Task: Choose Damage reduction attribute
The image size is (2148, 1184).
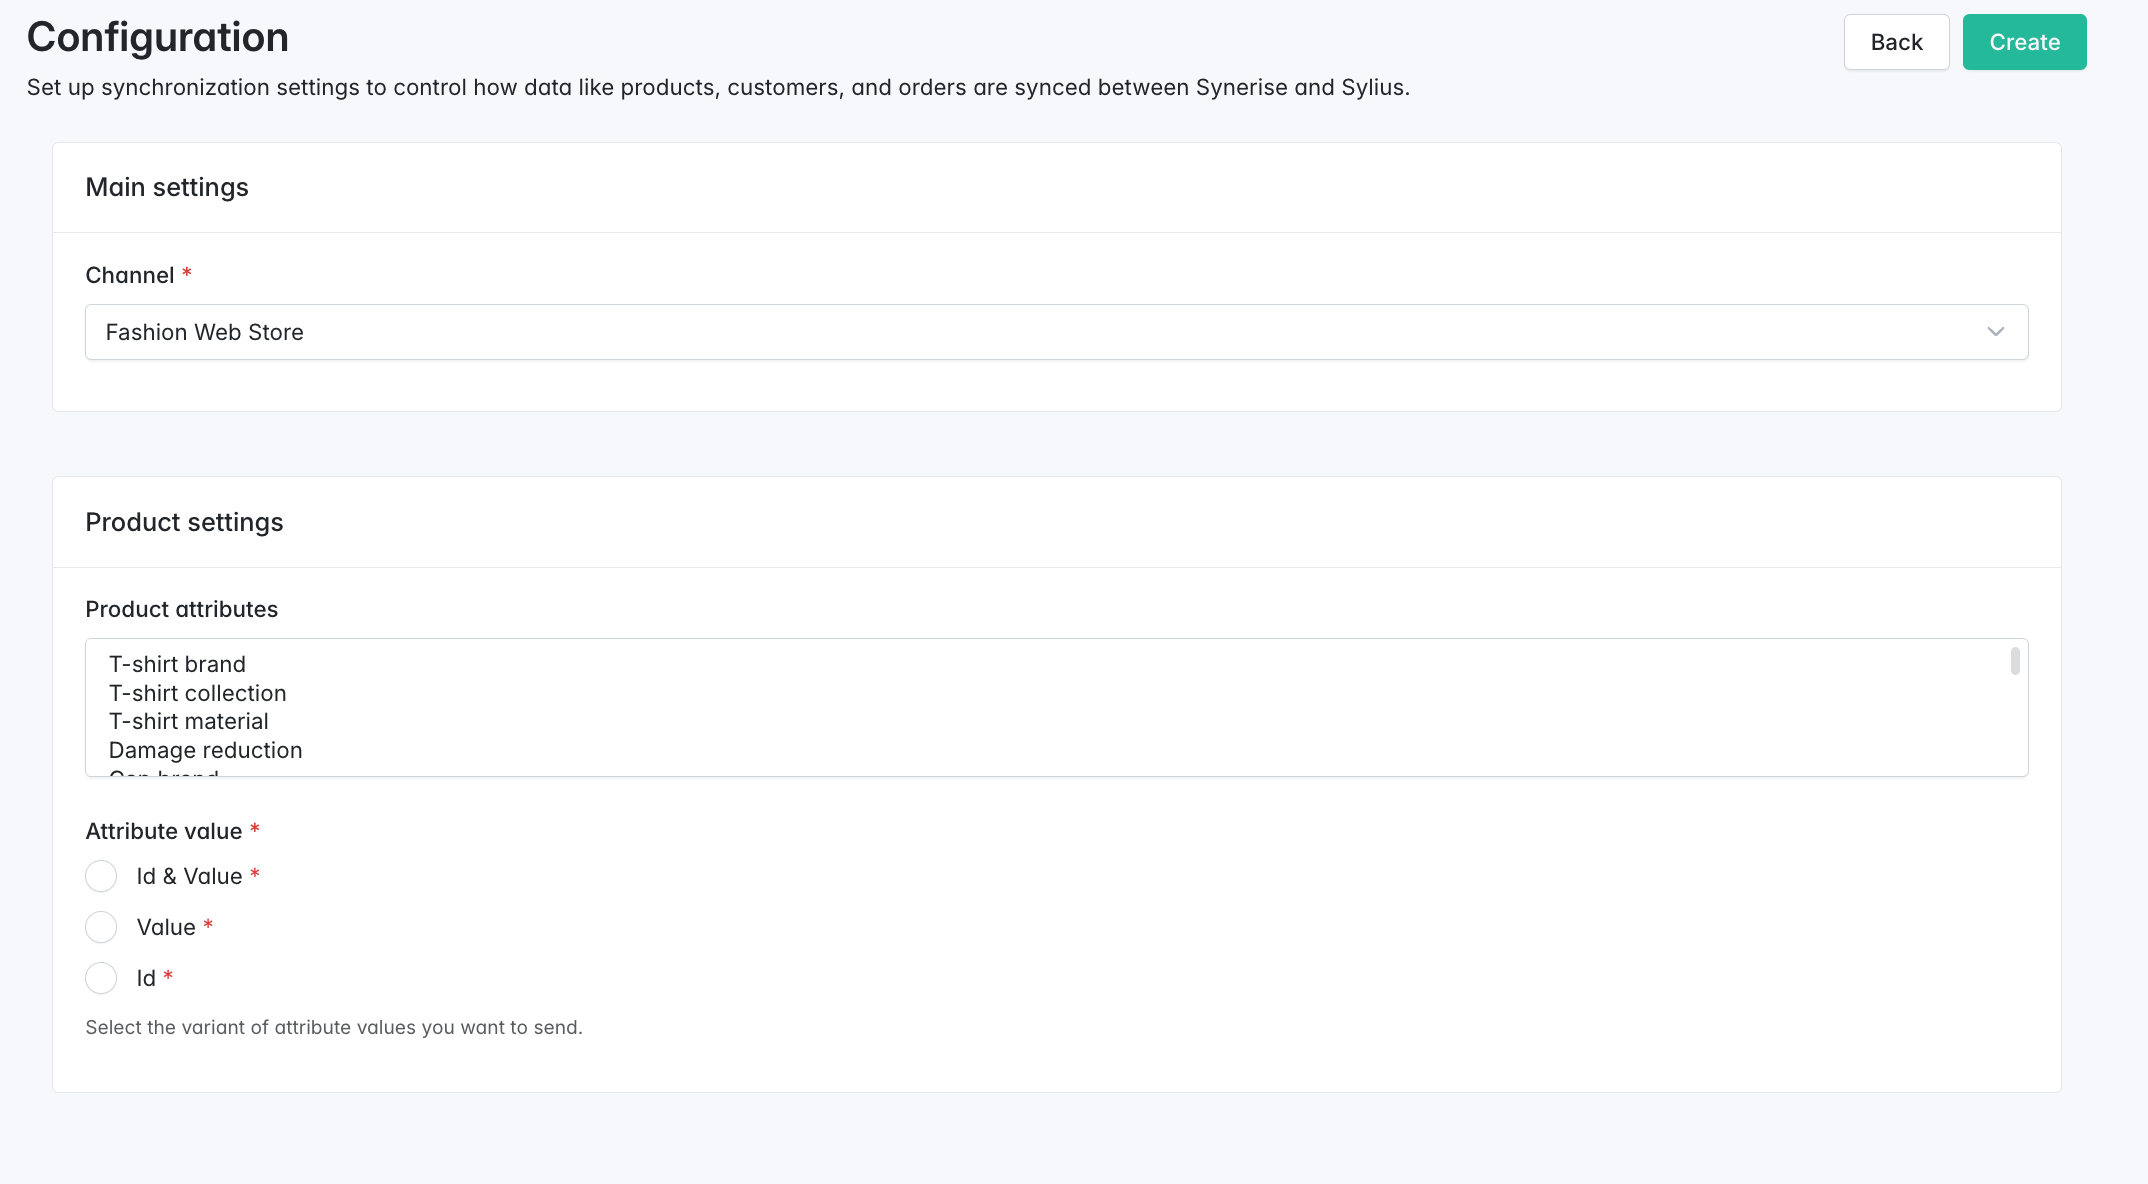Action: click(x=205, y=750)
